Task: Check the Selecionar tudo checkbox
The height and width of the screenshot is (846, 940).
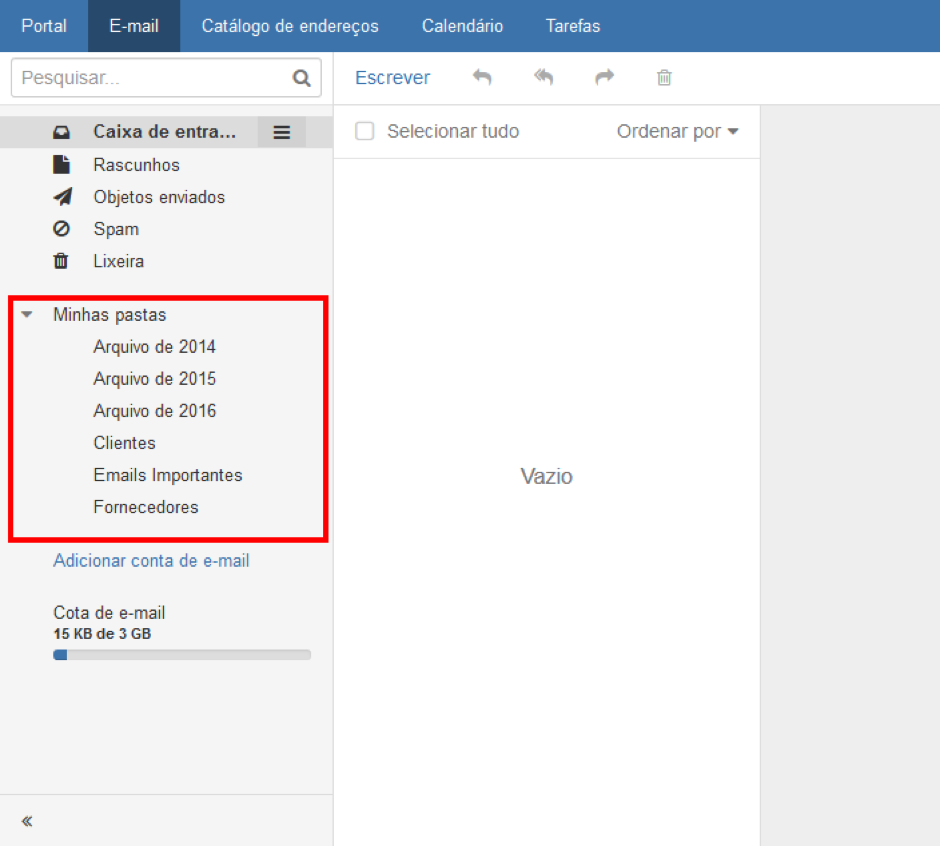Action: point(365,132)
